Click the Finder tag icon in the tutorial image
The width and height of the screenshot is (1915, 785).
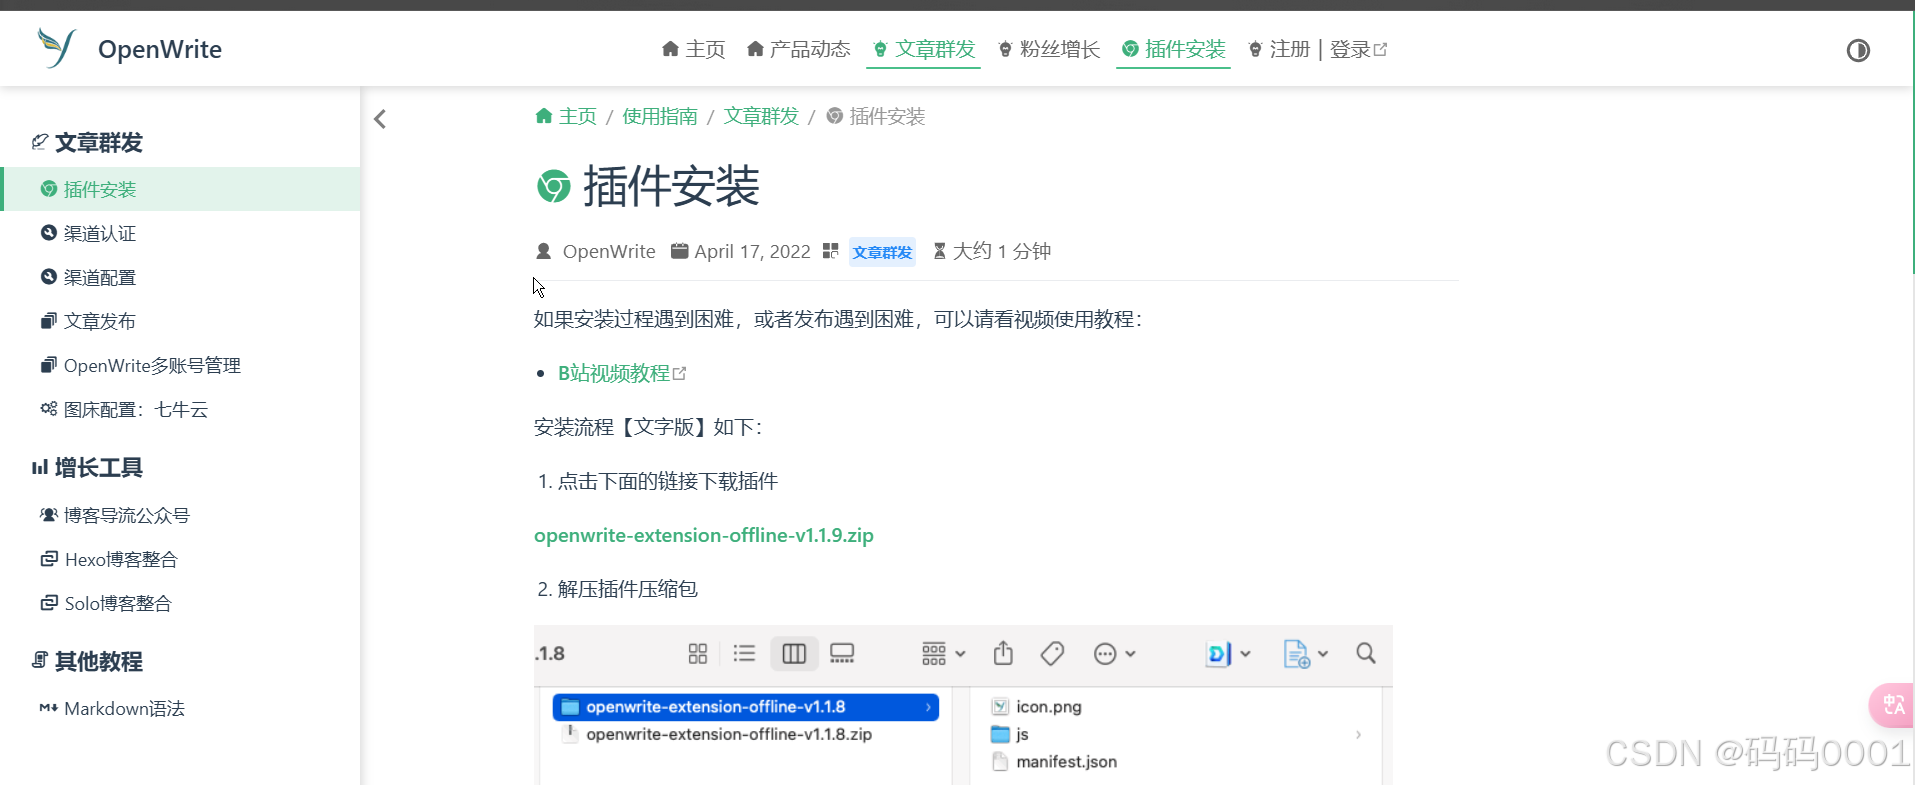(1052, 654)
